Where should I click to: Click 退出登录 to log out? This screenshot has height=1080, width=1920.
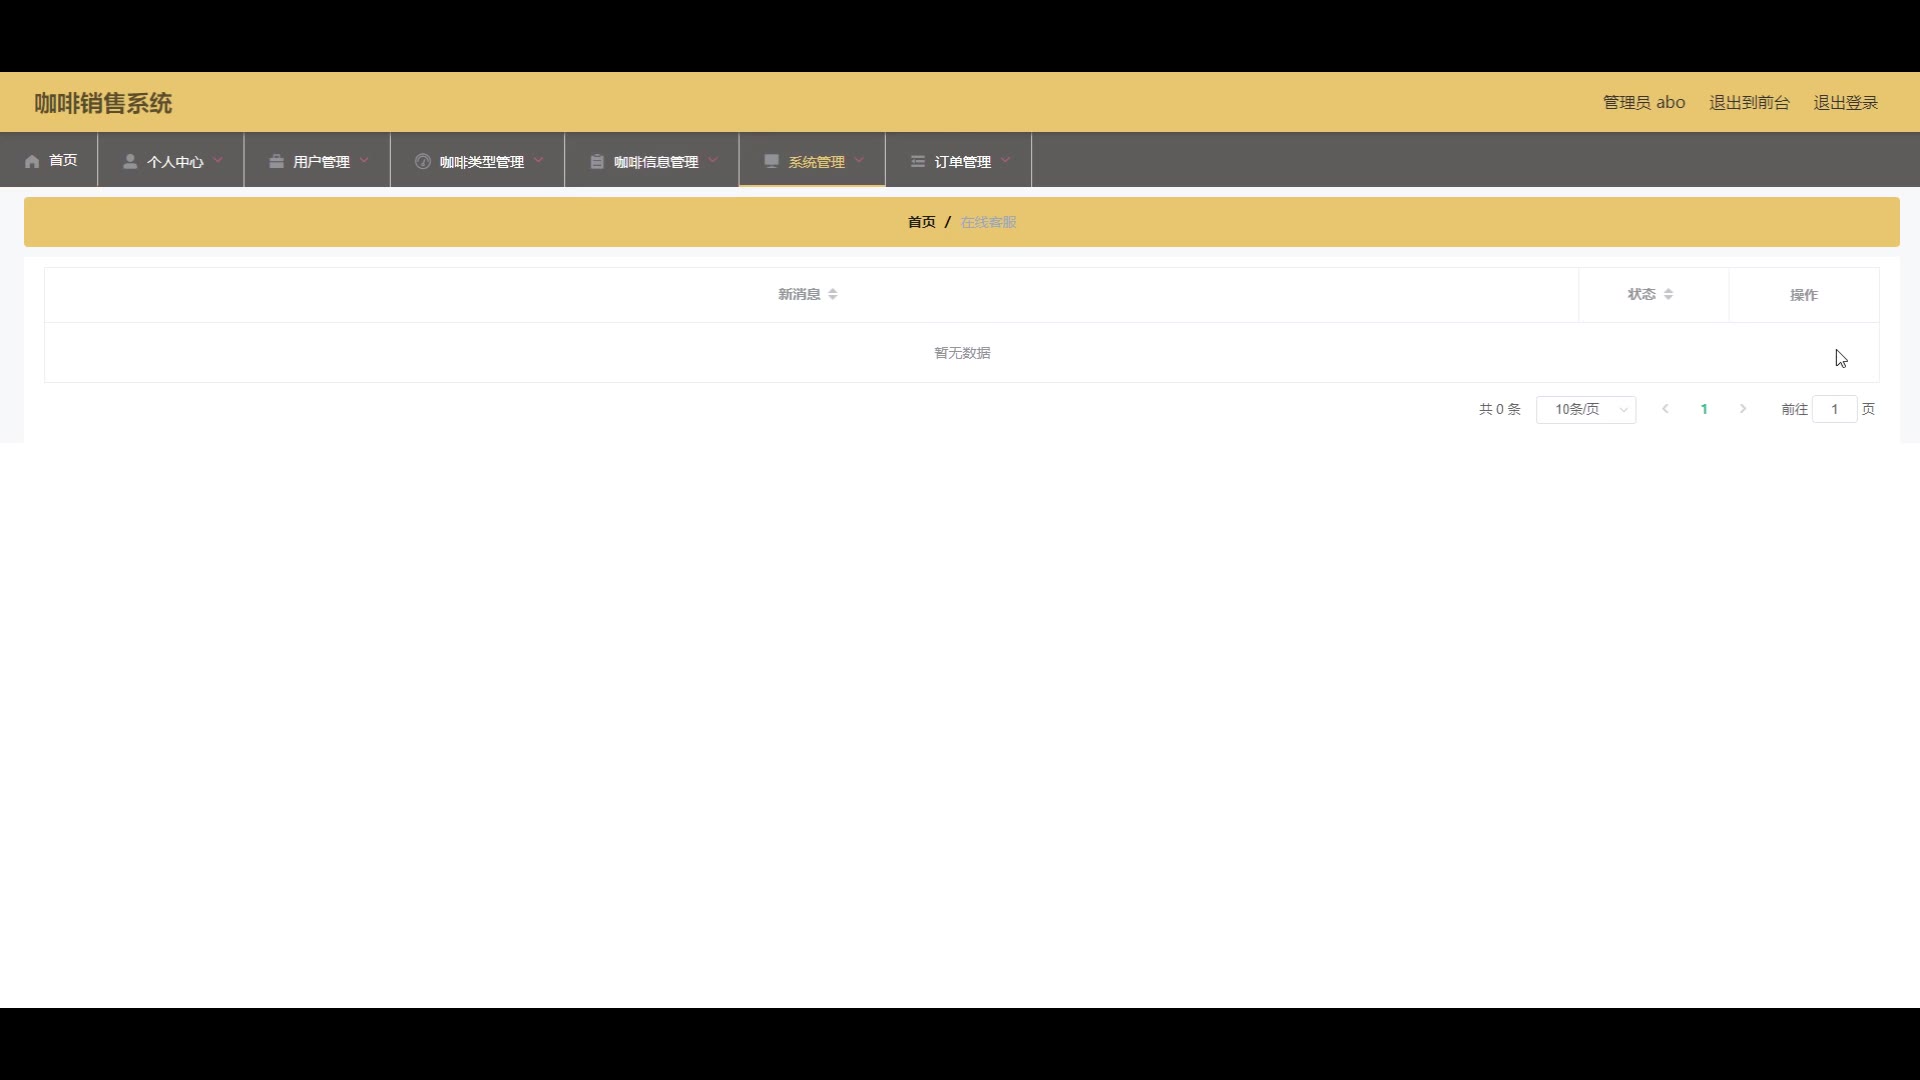pyautogui.click(x=1845, y=102)
